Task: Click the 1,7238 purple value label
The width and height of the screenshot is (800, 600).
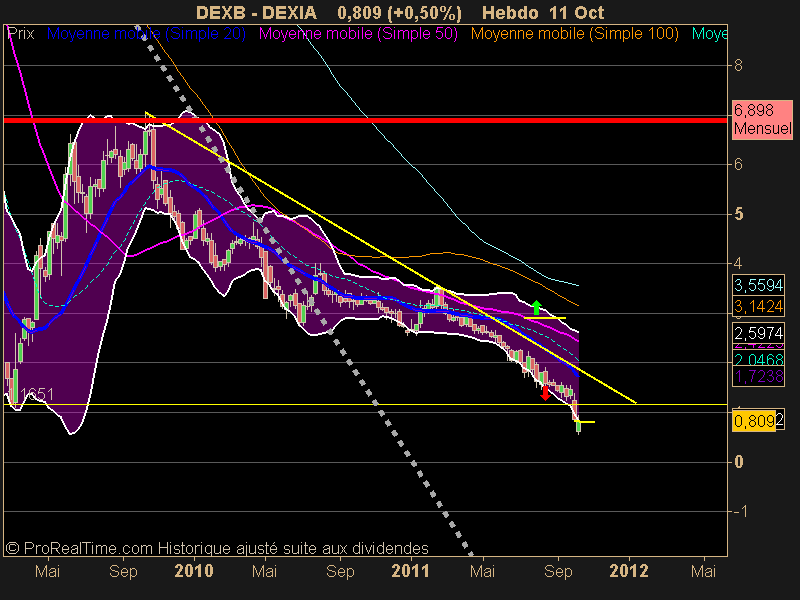Action: point(758,377)
